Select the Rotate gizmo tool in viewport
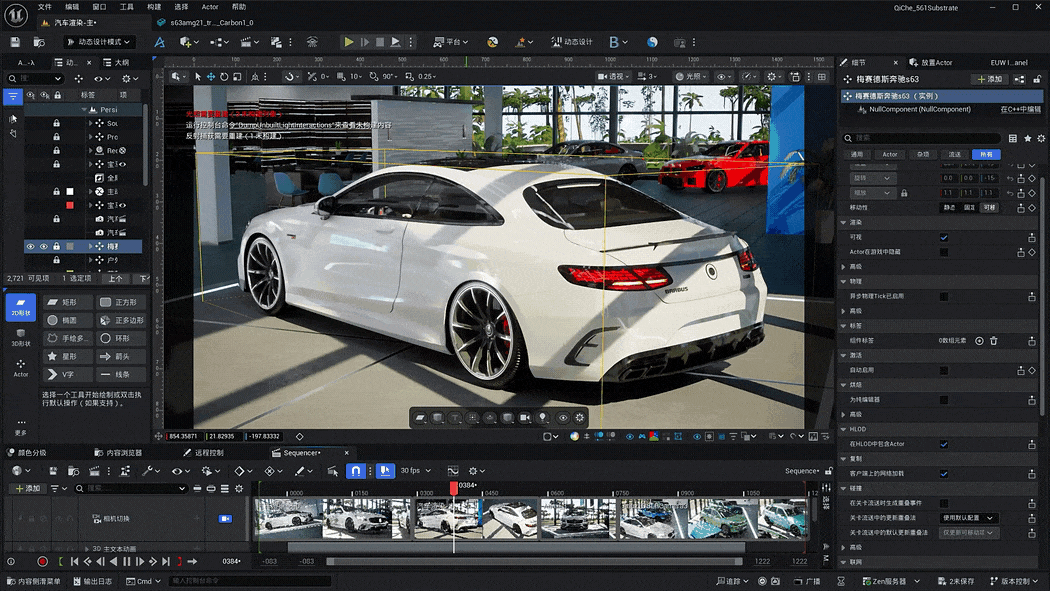1050x591 pixels. (x=224, y=77)
